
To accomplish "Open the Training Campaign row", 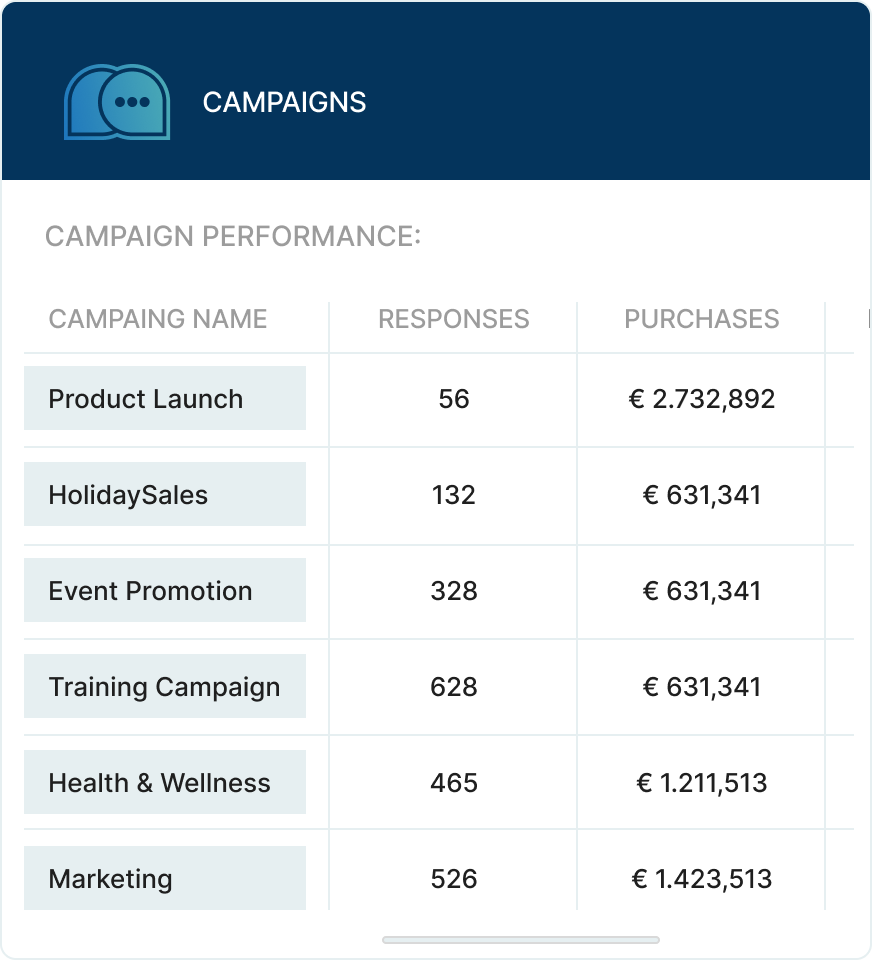I will tap(165, 687).
